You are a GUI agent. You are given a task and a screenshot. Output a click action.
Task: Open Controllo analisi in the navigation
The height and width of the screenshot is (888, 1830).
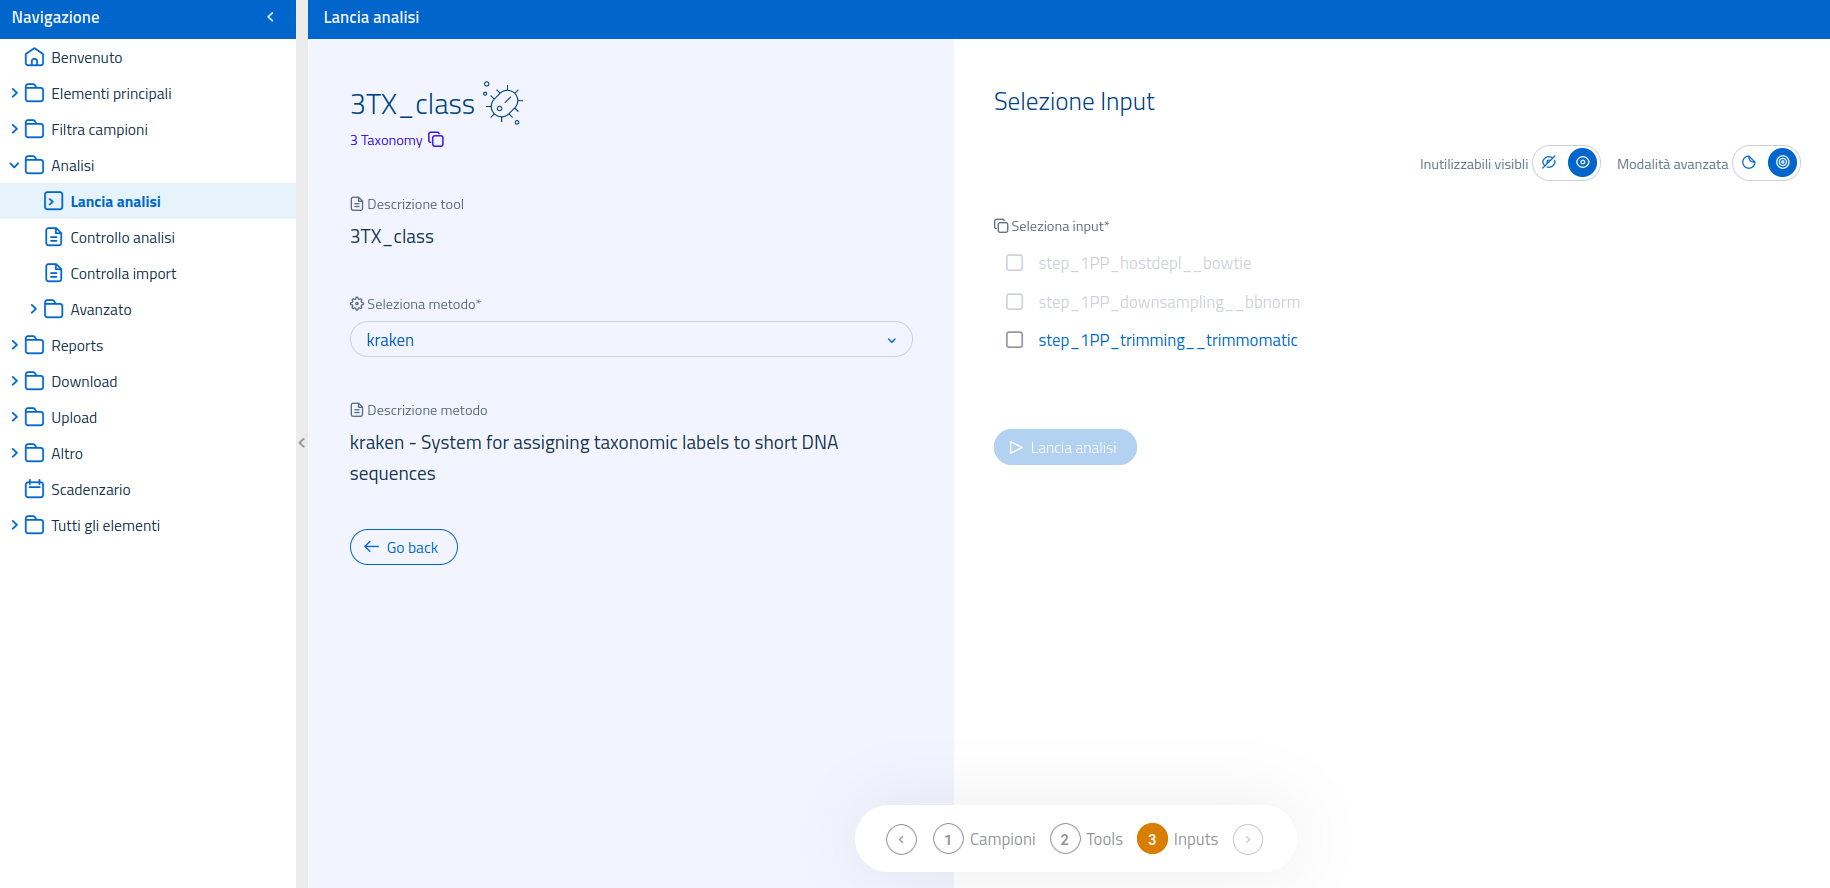pyautogui.click(x=122, y=237)
